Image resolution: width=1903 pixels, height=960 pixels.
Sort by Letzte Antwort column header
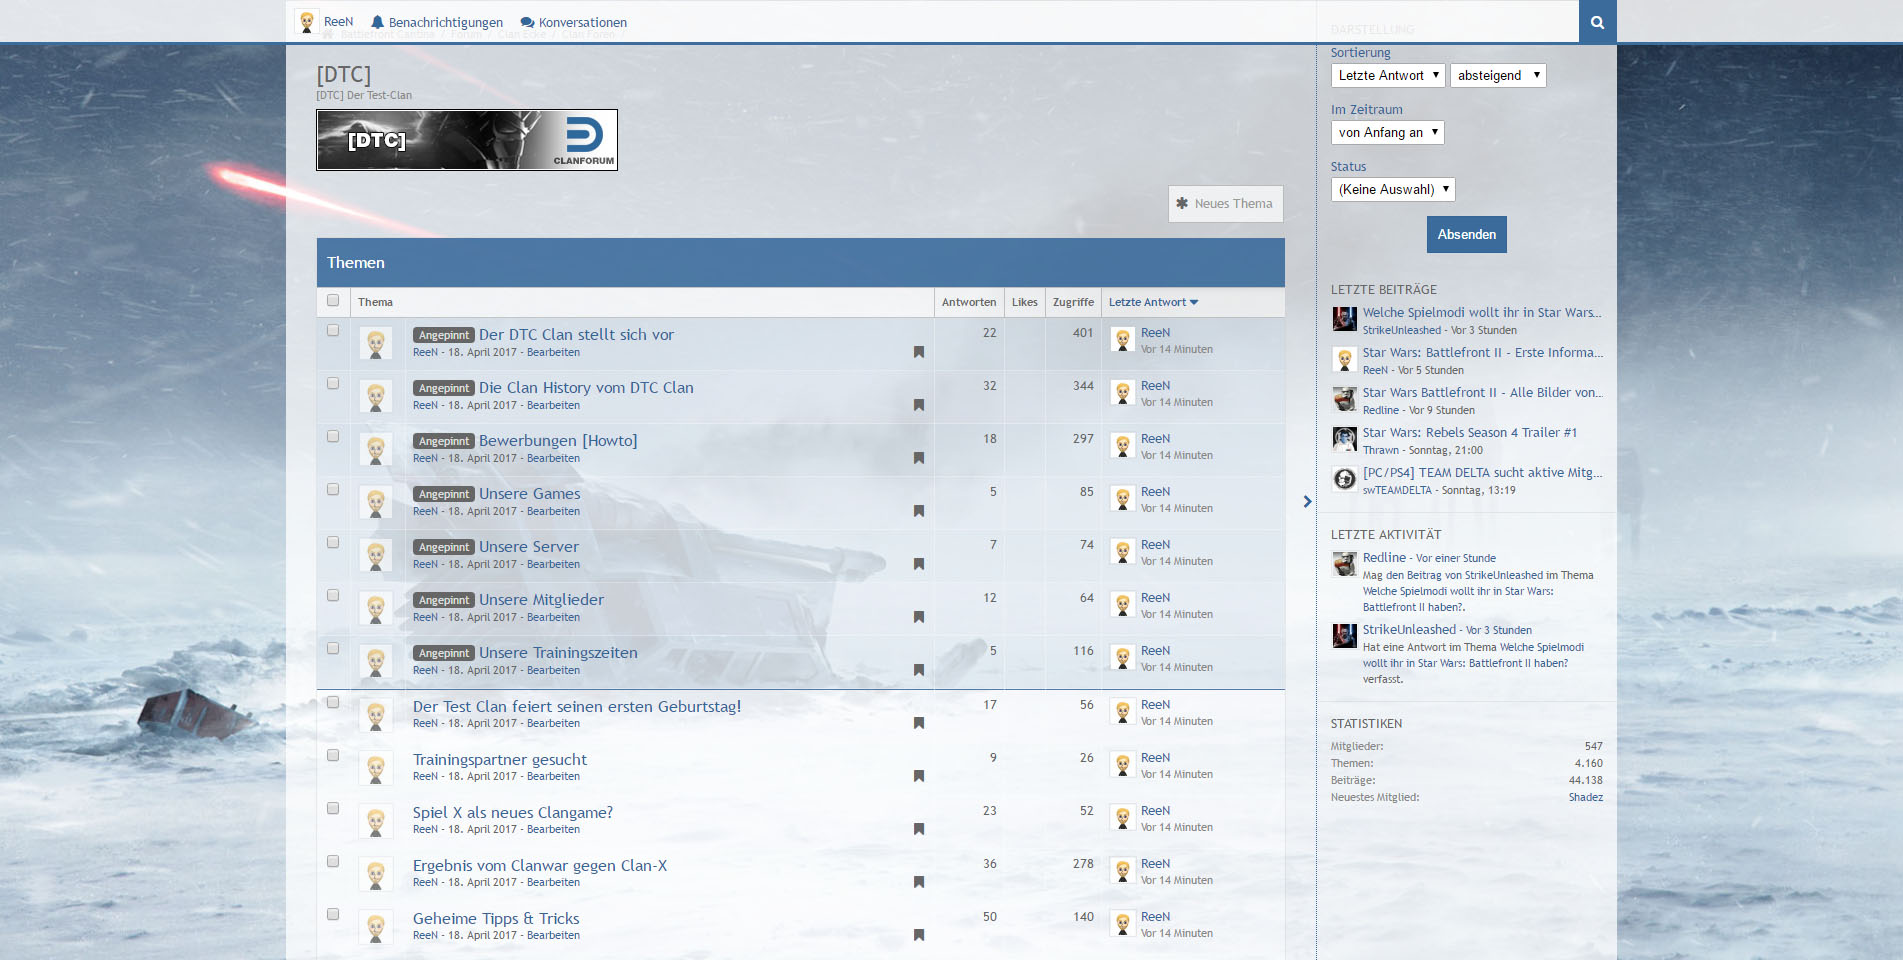click(1153, 302)
